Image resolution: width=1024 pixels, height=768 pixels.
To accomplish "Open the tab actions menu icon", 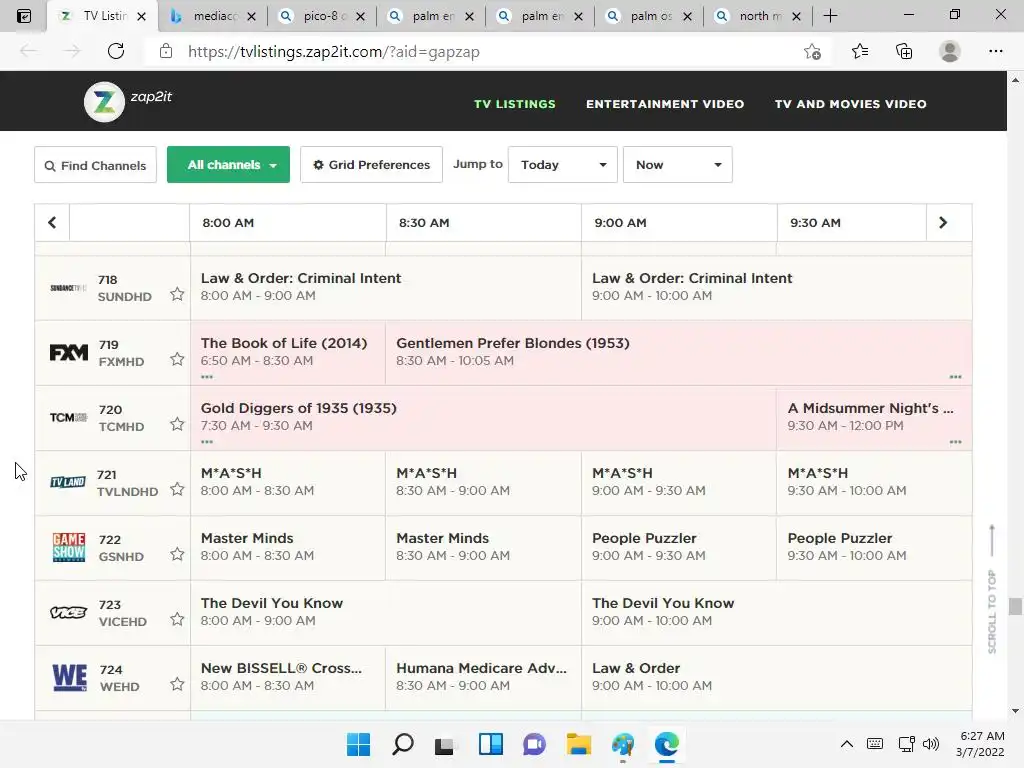I will pyautogui.click(x=24, y=16).
